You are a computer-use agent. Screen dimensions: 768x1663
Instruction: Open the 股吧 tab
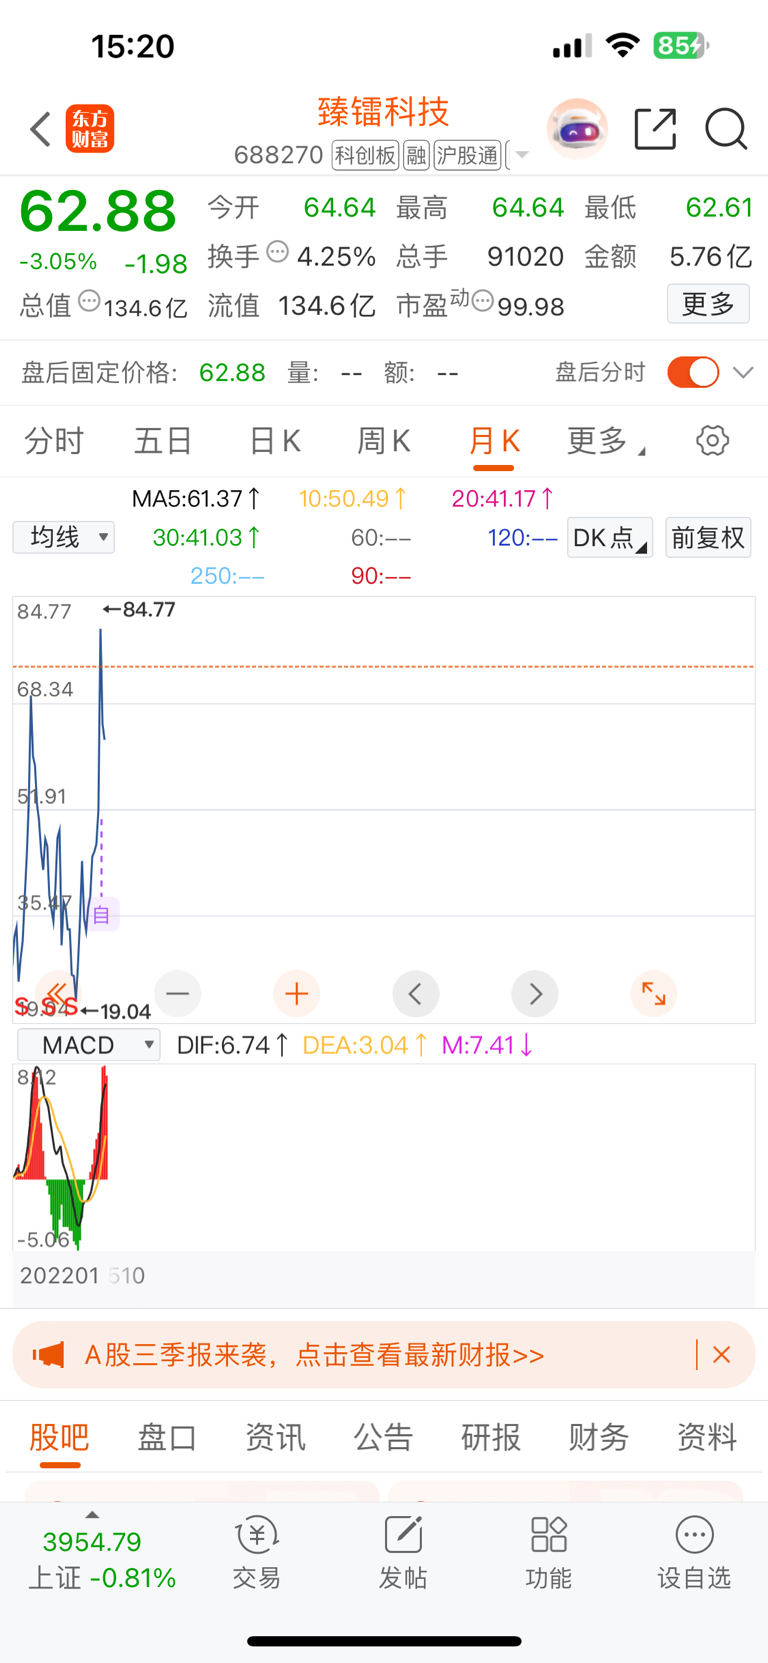click(59, 1437)
